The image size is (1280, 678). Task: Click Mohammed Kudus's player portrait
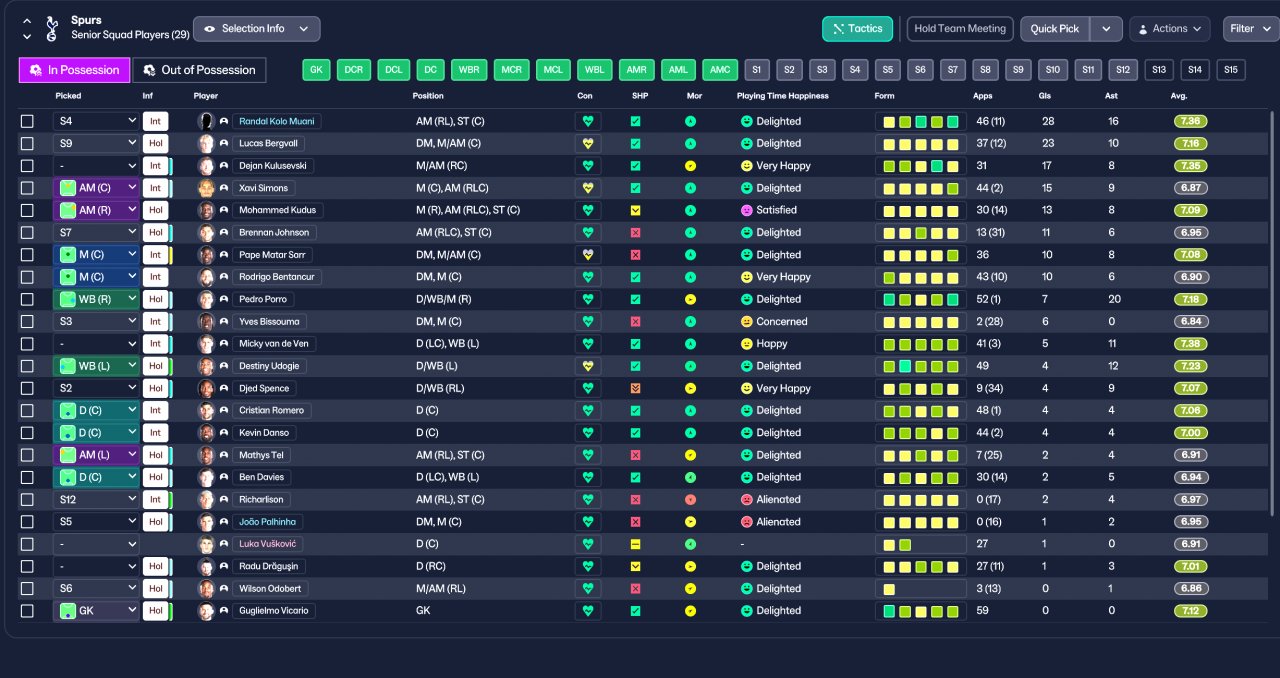[x=206, y=211]
